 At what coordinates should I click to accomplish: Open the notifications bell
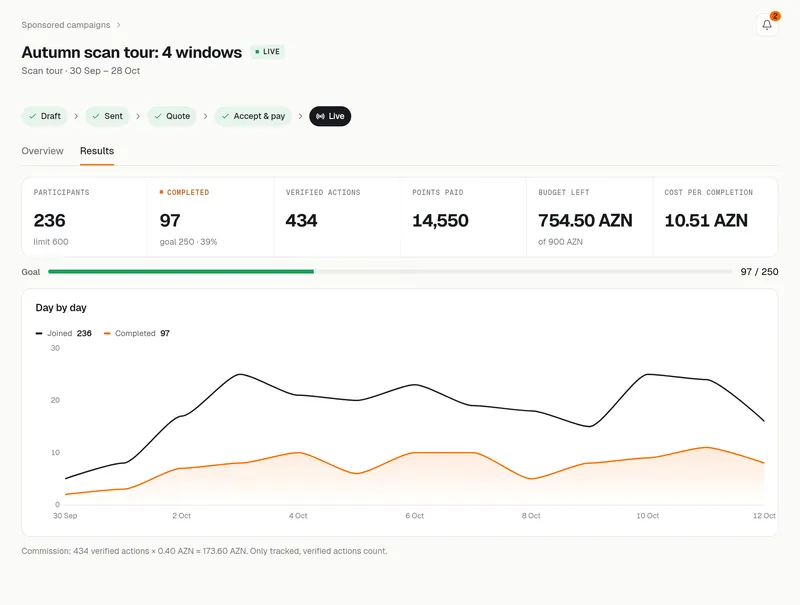767,24
